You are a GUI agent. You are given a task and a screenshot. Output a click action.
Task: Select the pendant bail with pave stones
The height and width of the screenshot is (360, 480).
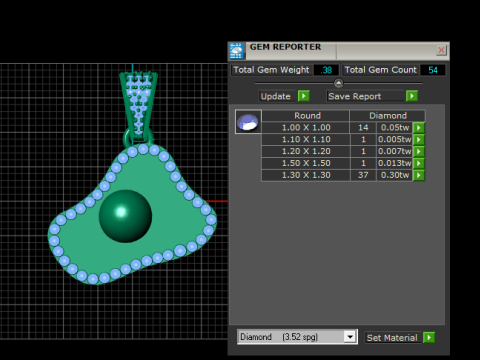point(138,106)
